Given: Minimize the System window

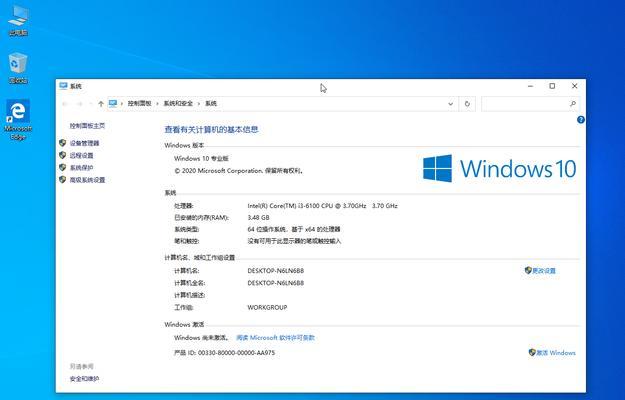Looking at the screenshot, I should (x=530, y=86).
